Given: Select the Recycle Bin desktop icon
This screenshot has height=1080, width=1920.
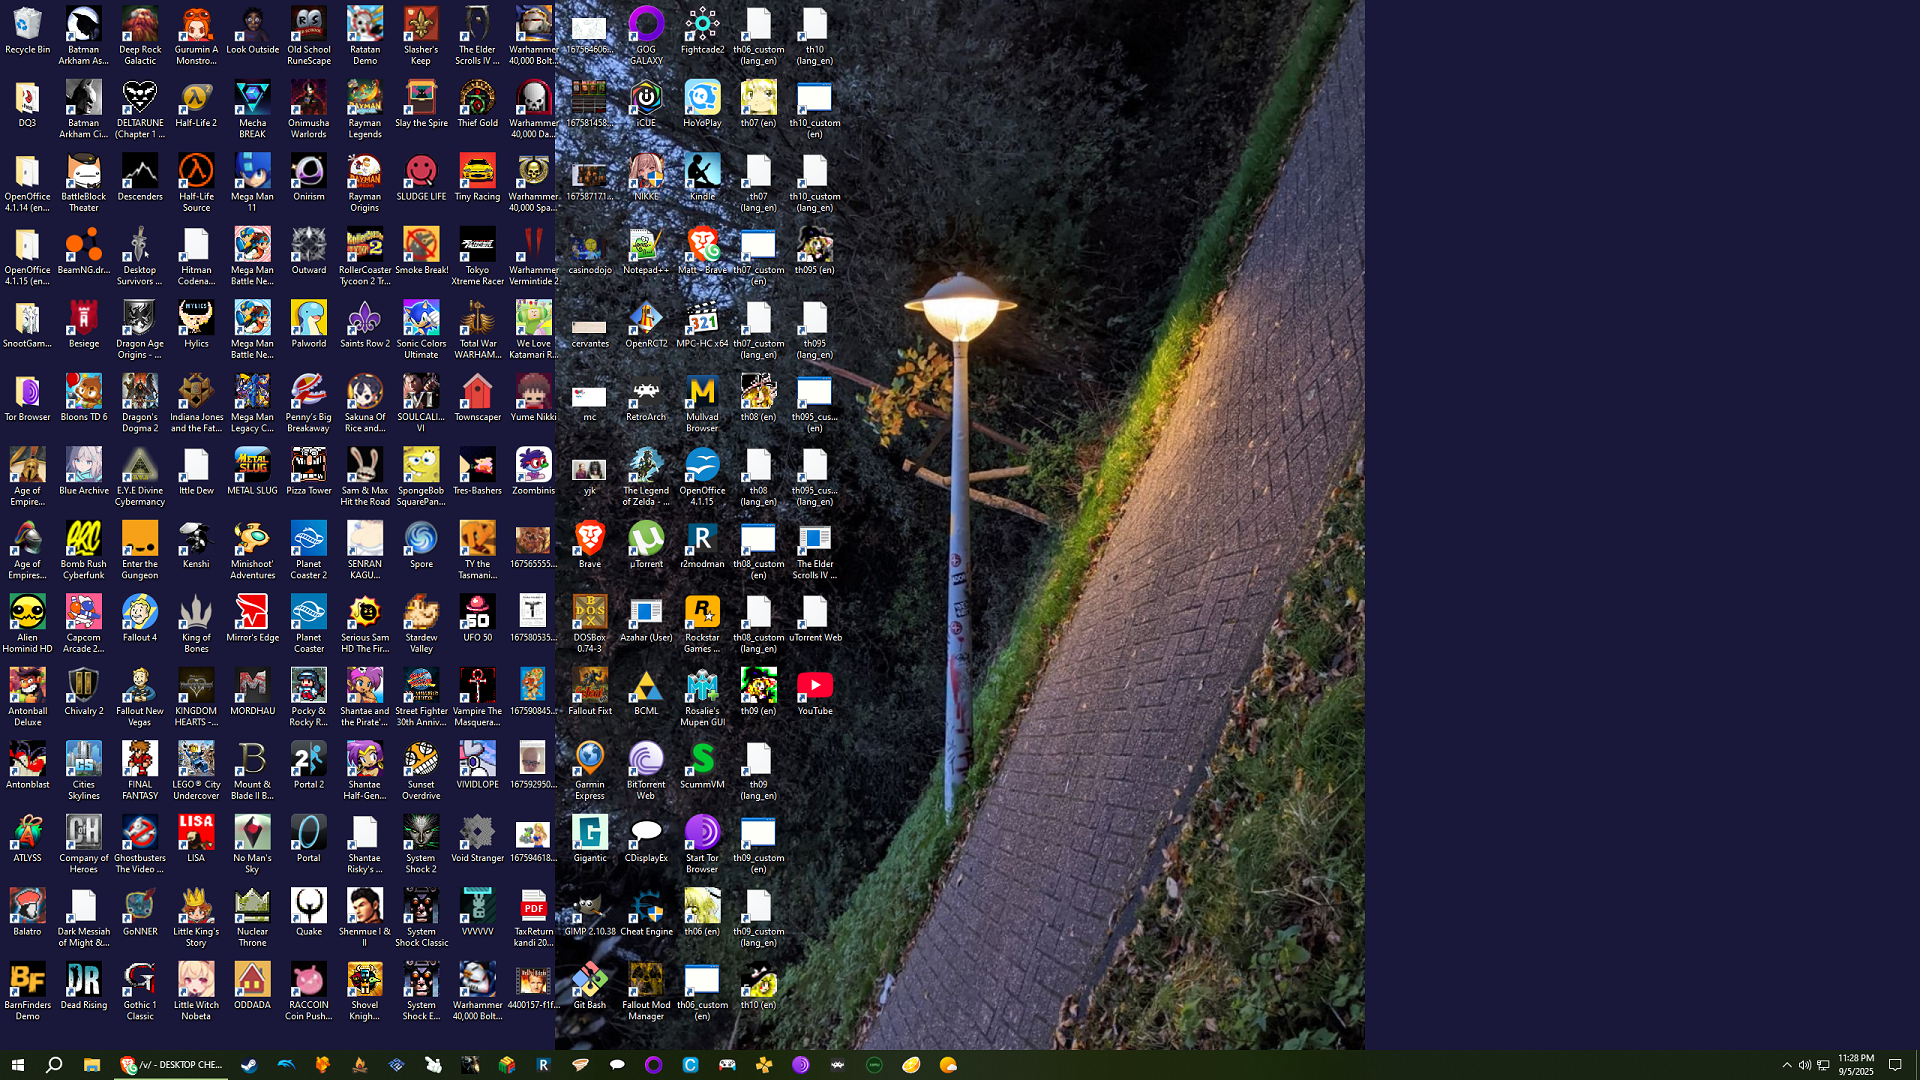Looking at the screenshot, I should coord(27,25).
